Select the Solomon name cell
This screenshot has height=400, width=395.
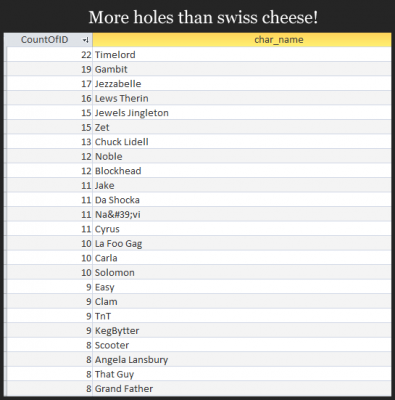click(x=242, y=272)
